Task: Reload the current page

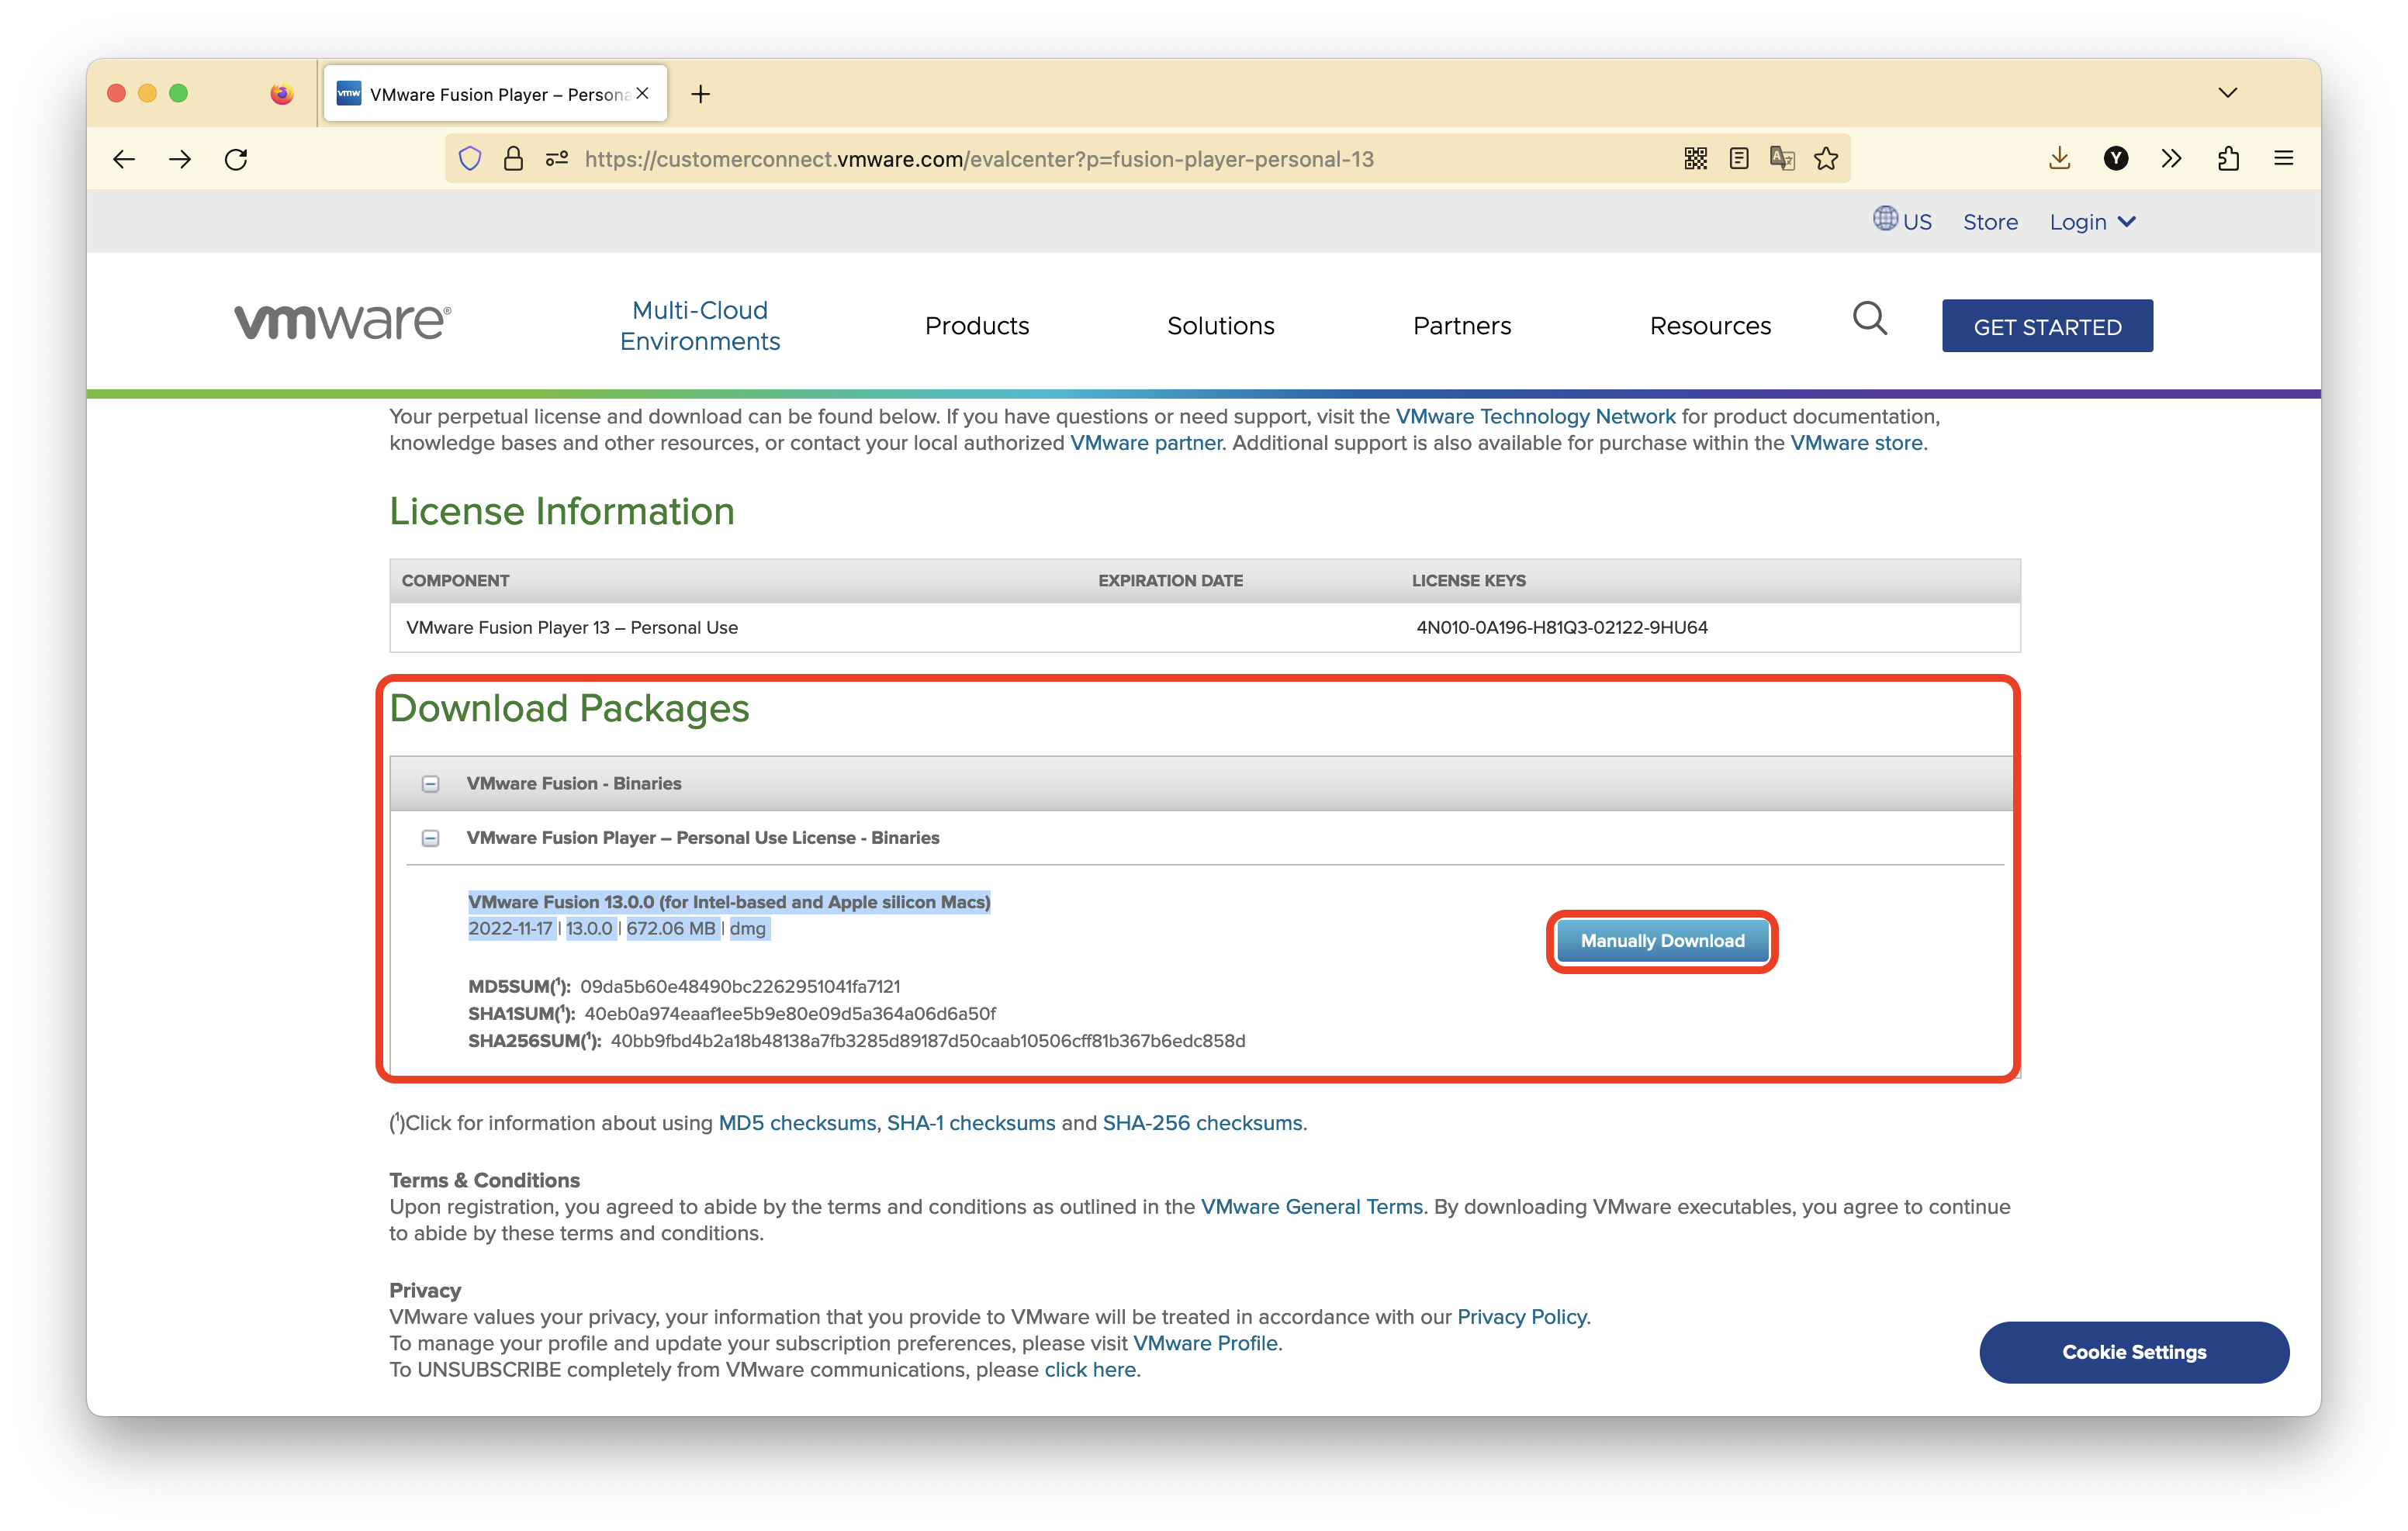Action: 236,159
